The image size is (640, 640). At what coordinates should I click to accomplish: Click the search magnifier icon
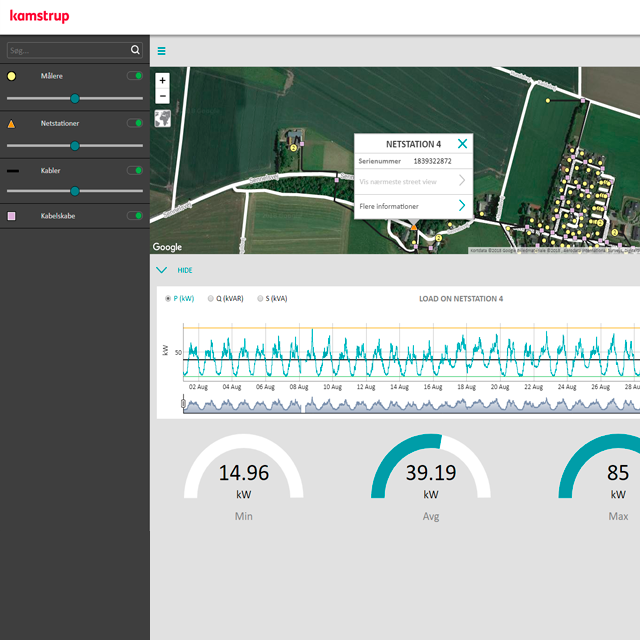coord(135,50)
